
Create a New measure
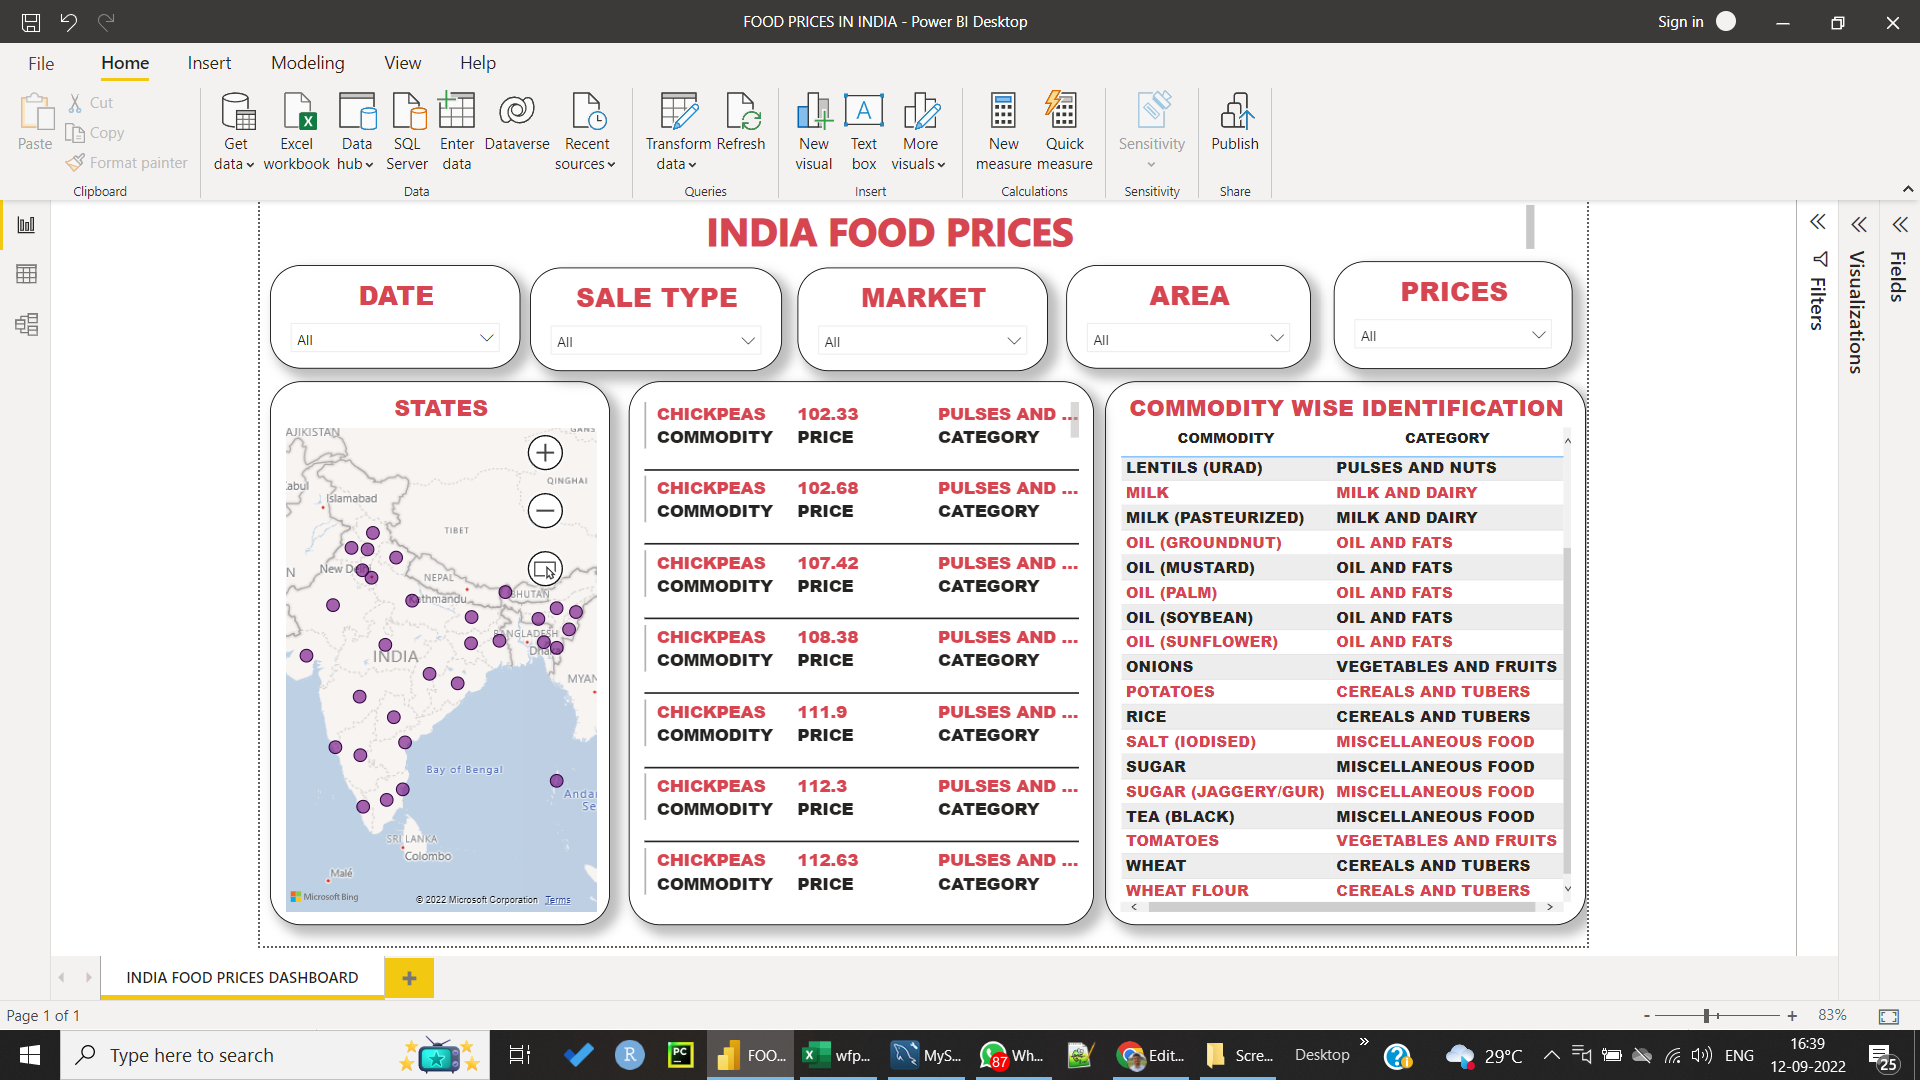[x=1003, y=130]
